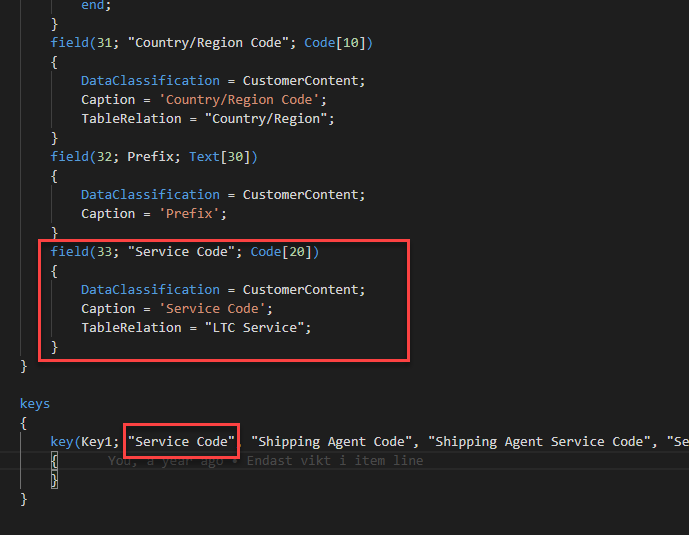This screenshot has width=689, height=535.
Task: Click the "Service Code" name in field 33 declaration
Action: (181, 252)
